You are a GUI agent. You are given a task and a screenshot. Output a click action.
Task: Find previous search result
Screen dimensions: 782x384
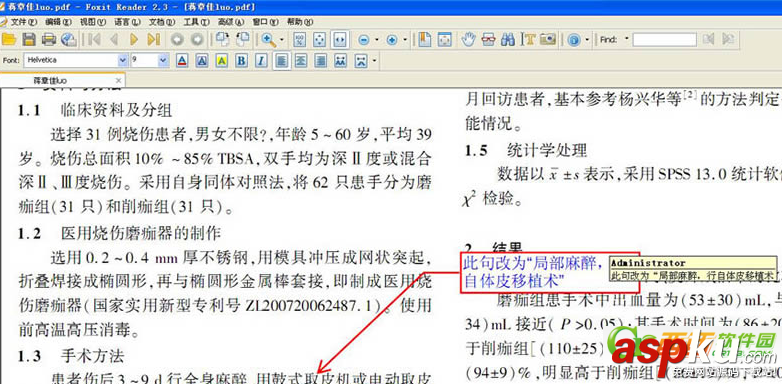click(x=709, y=39)
